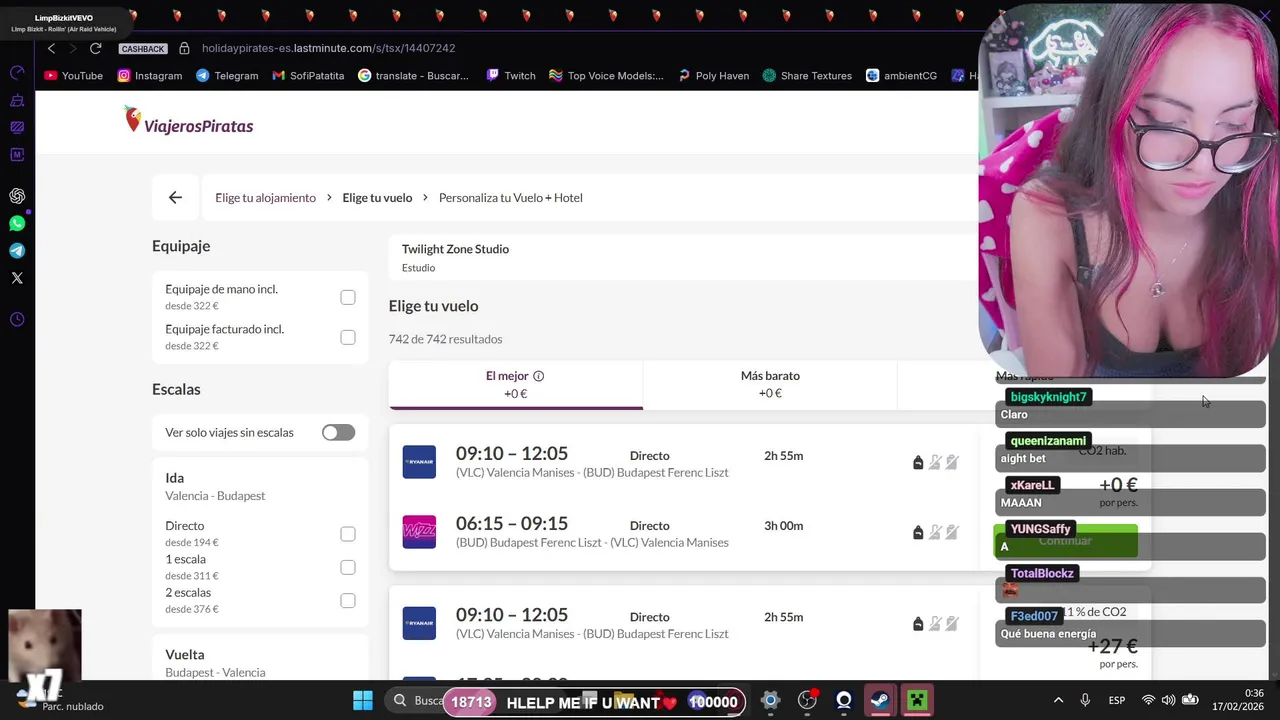
Task: Check 1 escala under Ida
Action: (x=347, y=567)
